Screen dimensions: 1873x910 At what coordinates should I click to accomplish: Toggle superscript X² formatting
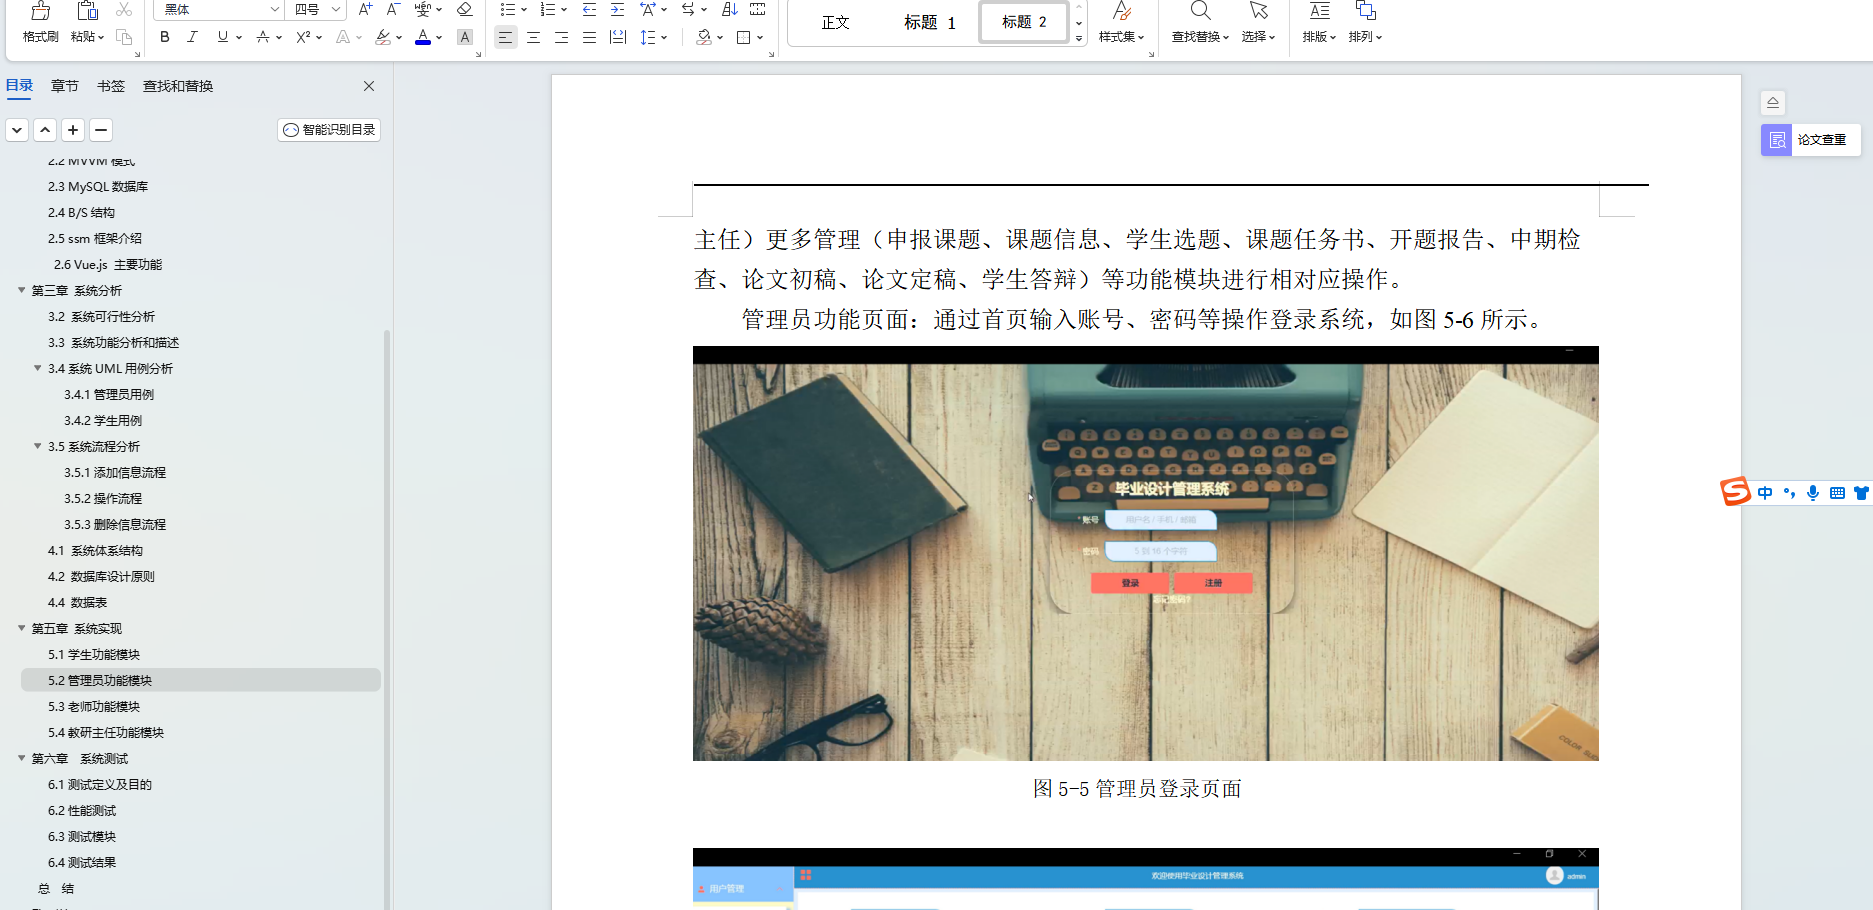click(303, 37)
